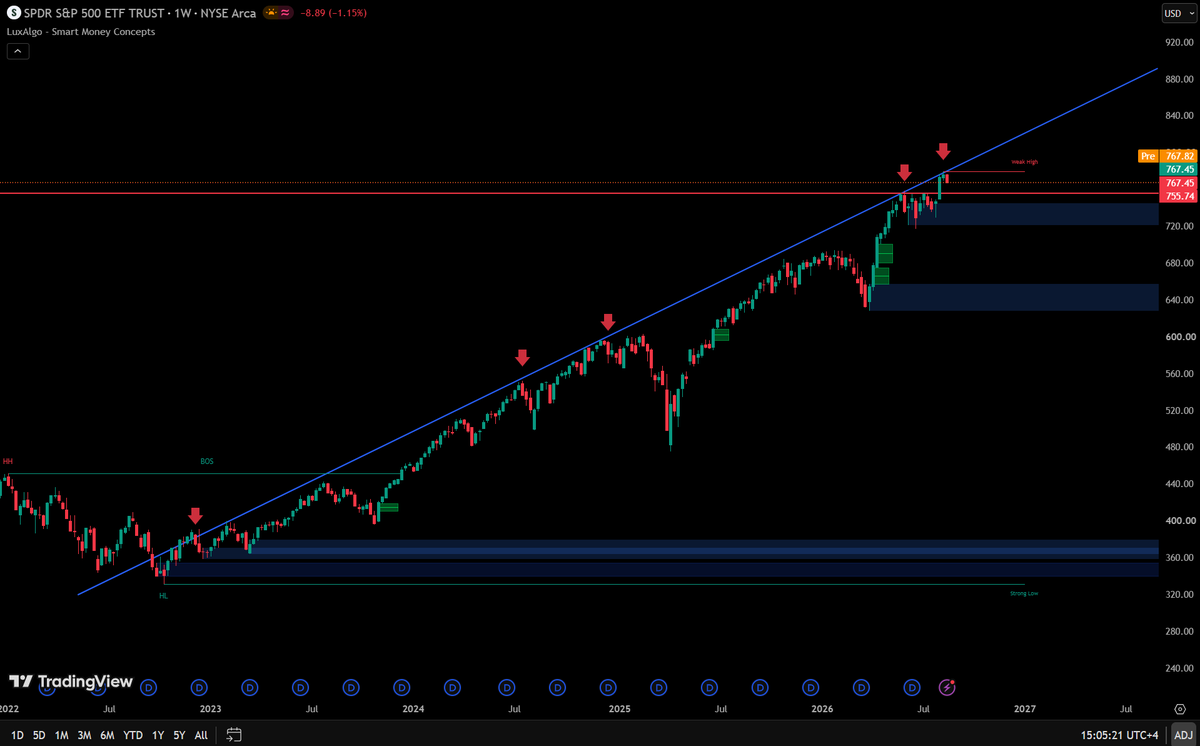Select the HH label on chart

(7, 462)
